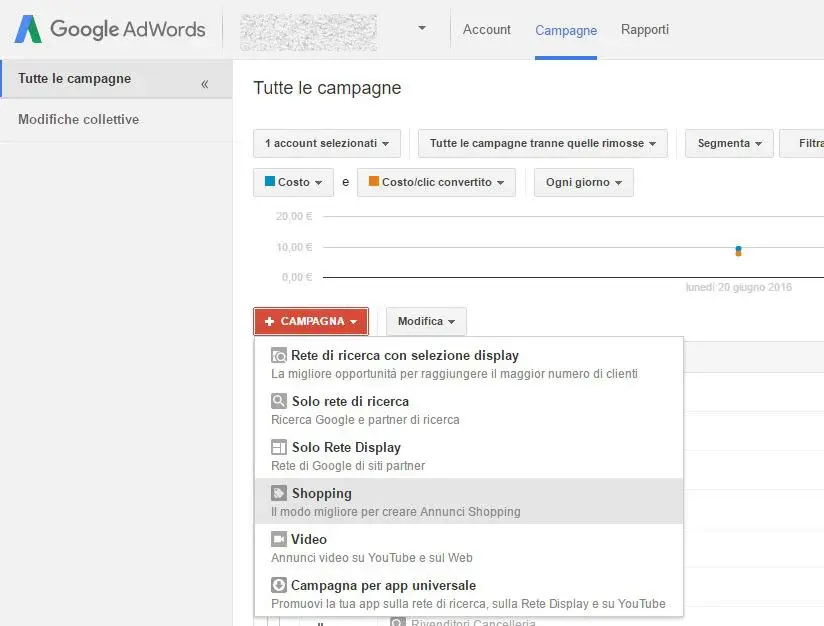Collapse the sidebar with the double chevron
824x626 pixels.
[204, 84]
